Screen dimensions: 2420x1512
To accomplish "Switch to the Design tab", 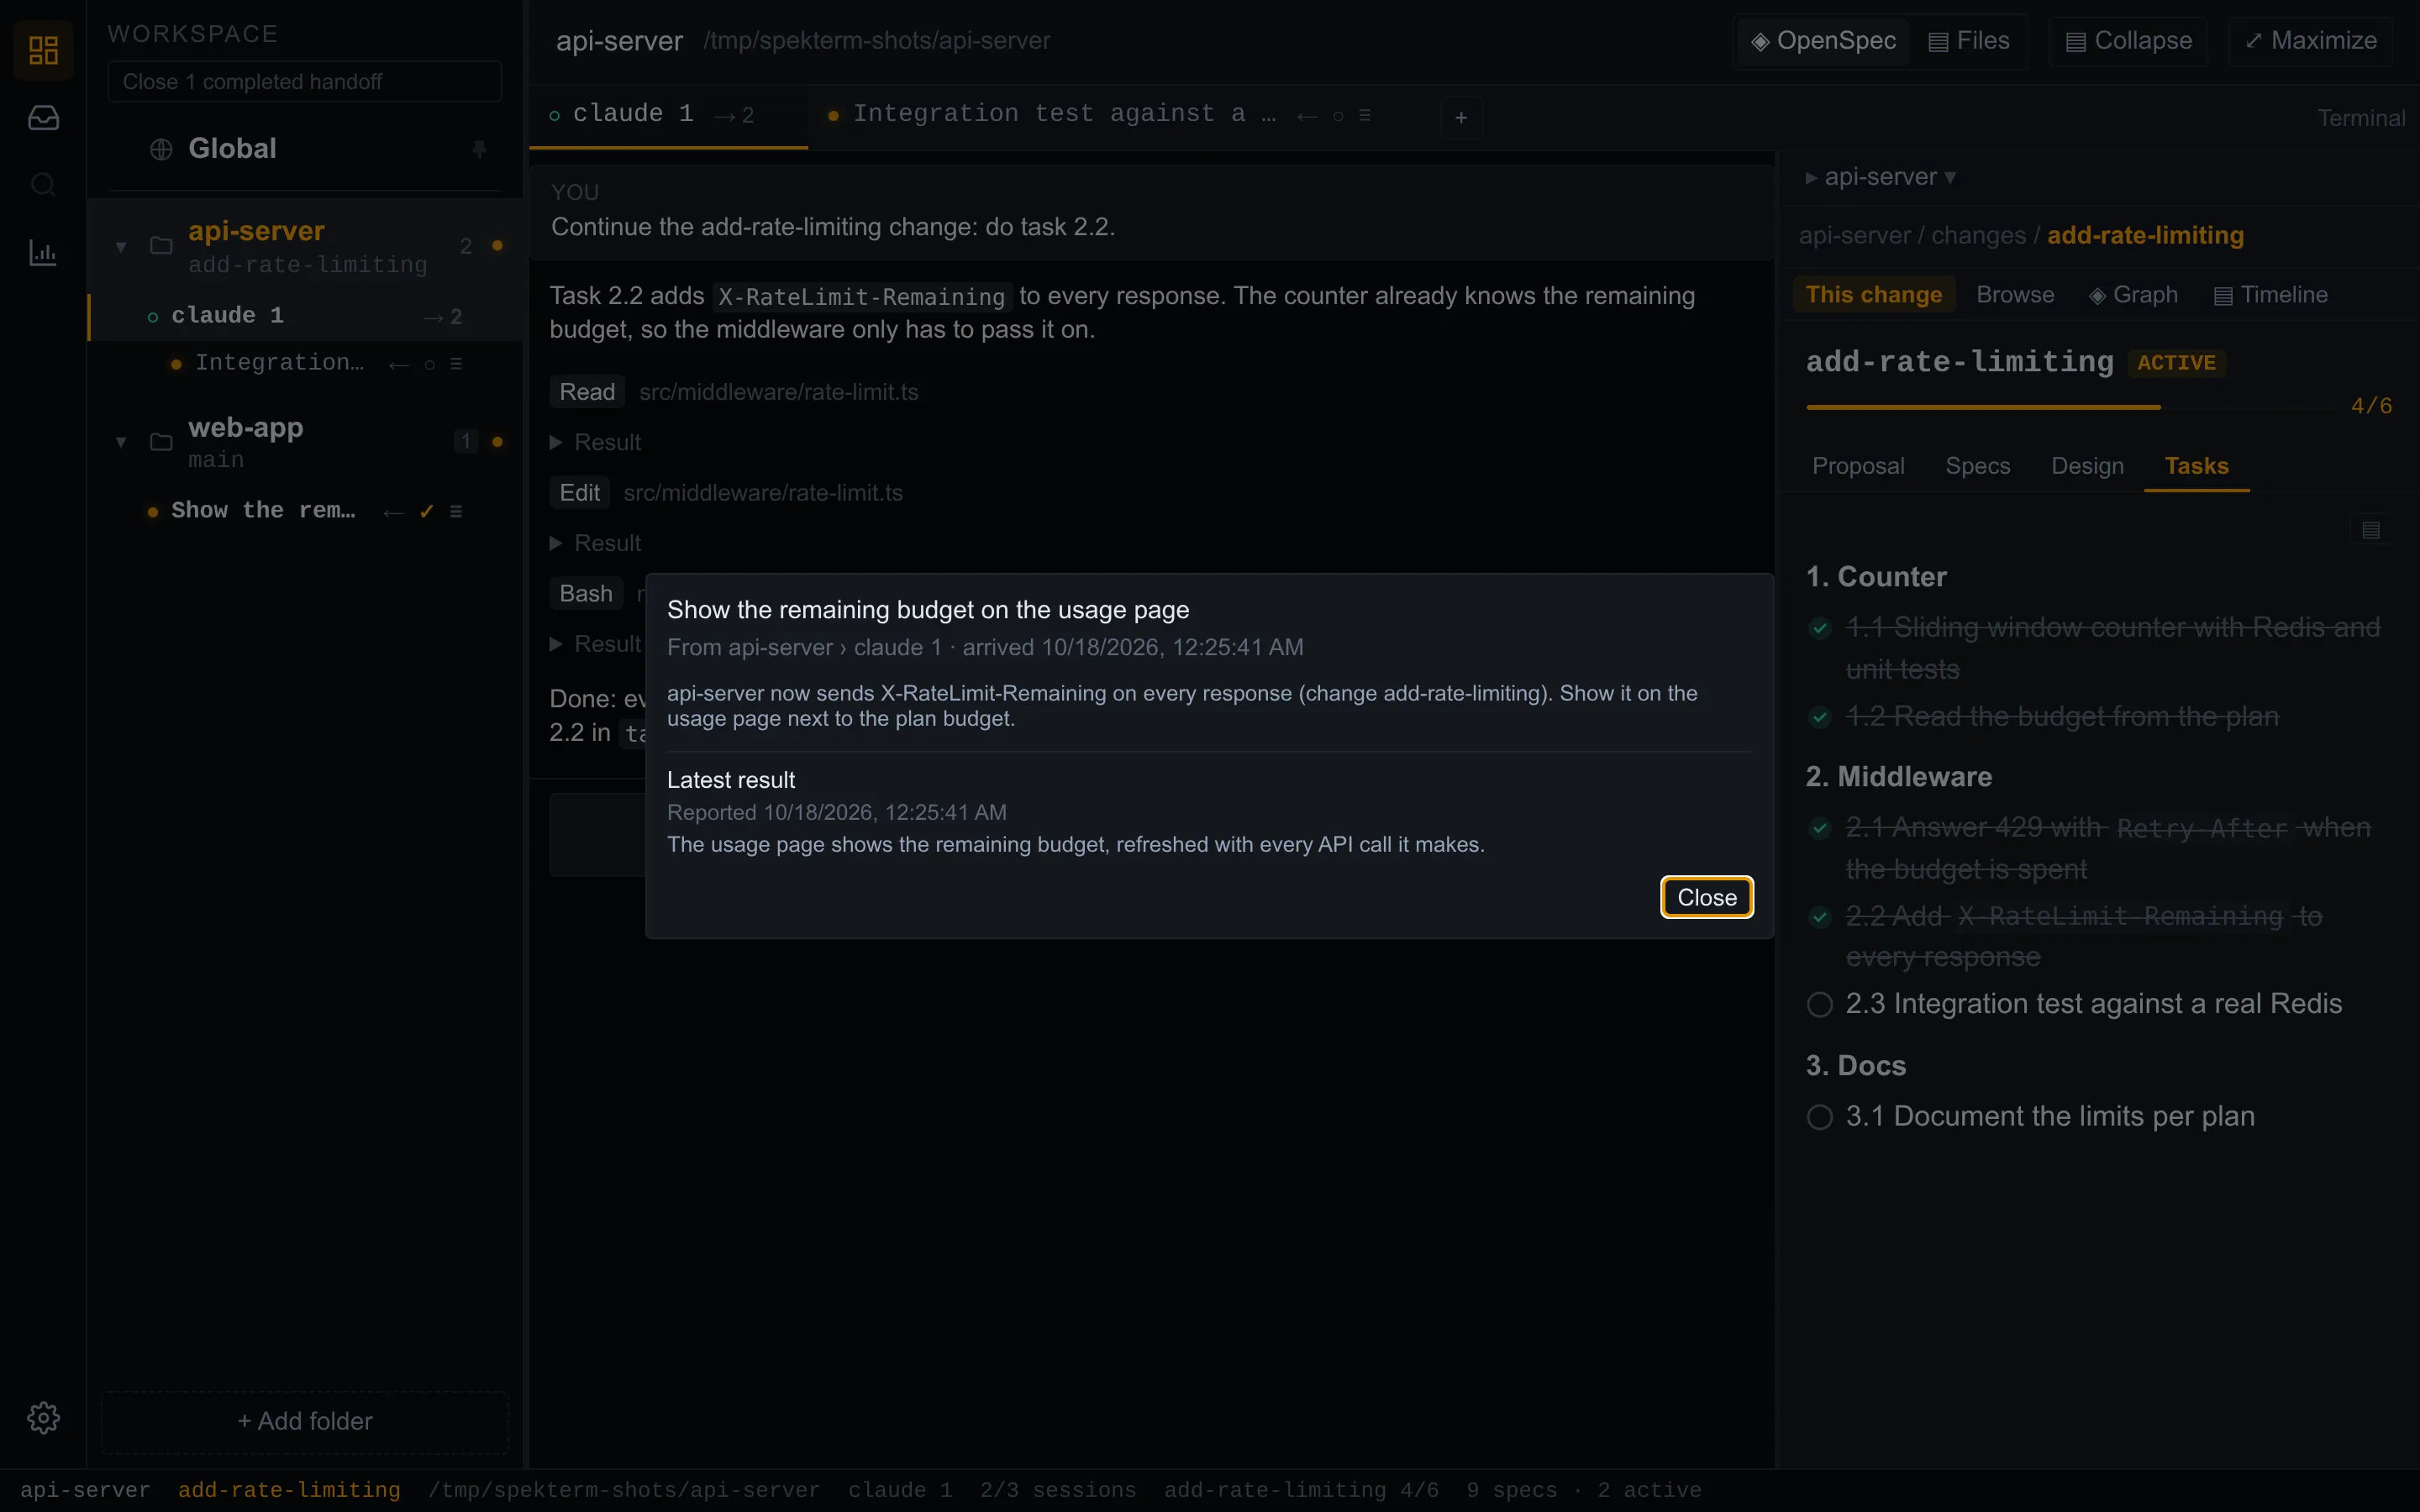I will (x=2087, y=466).
